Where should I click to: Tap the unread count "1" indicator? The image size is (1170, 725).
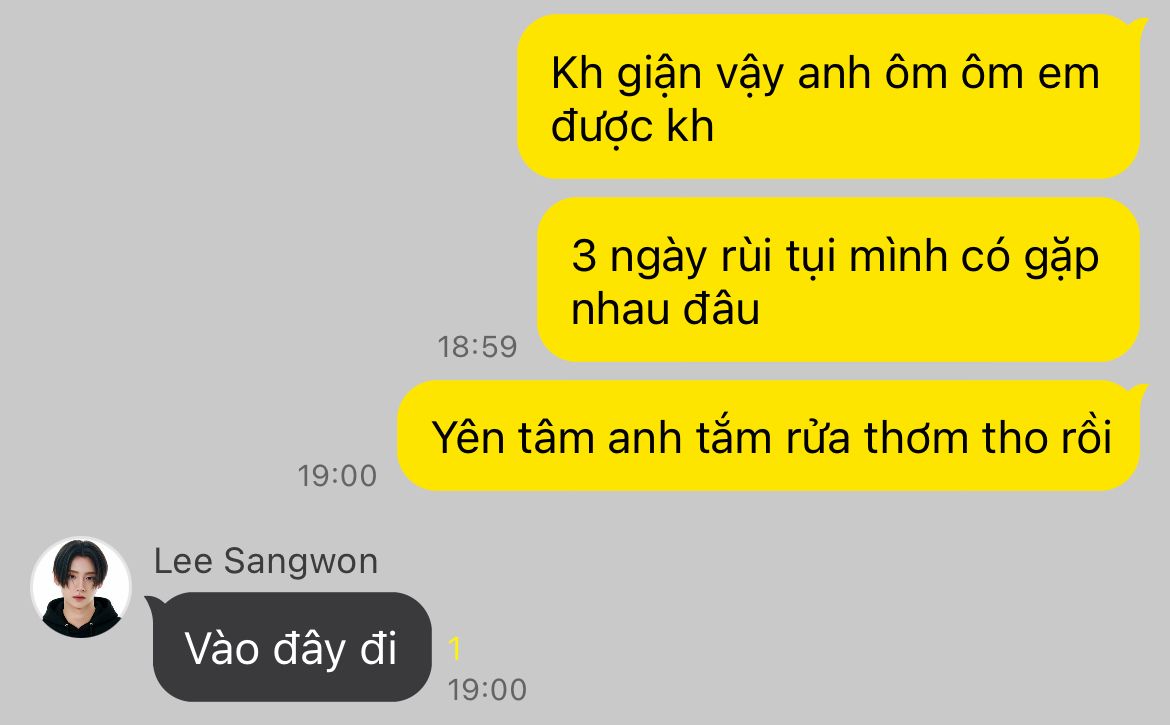click(x=454, y=649)
